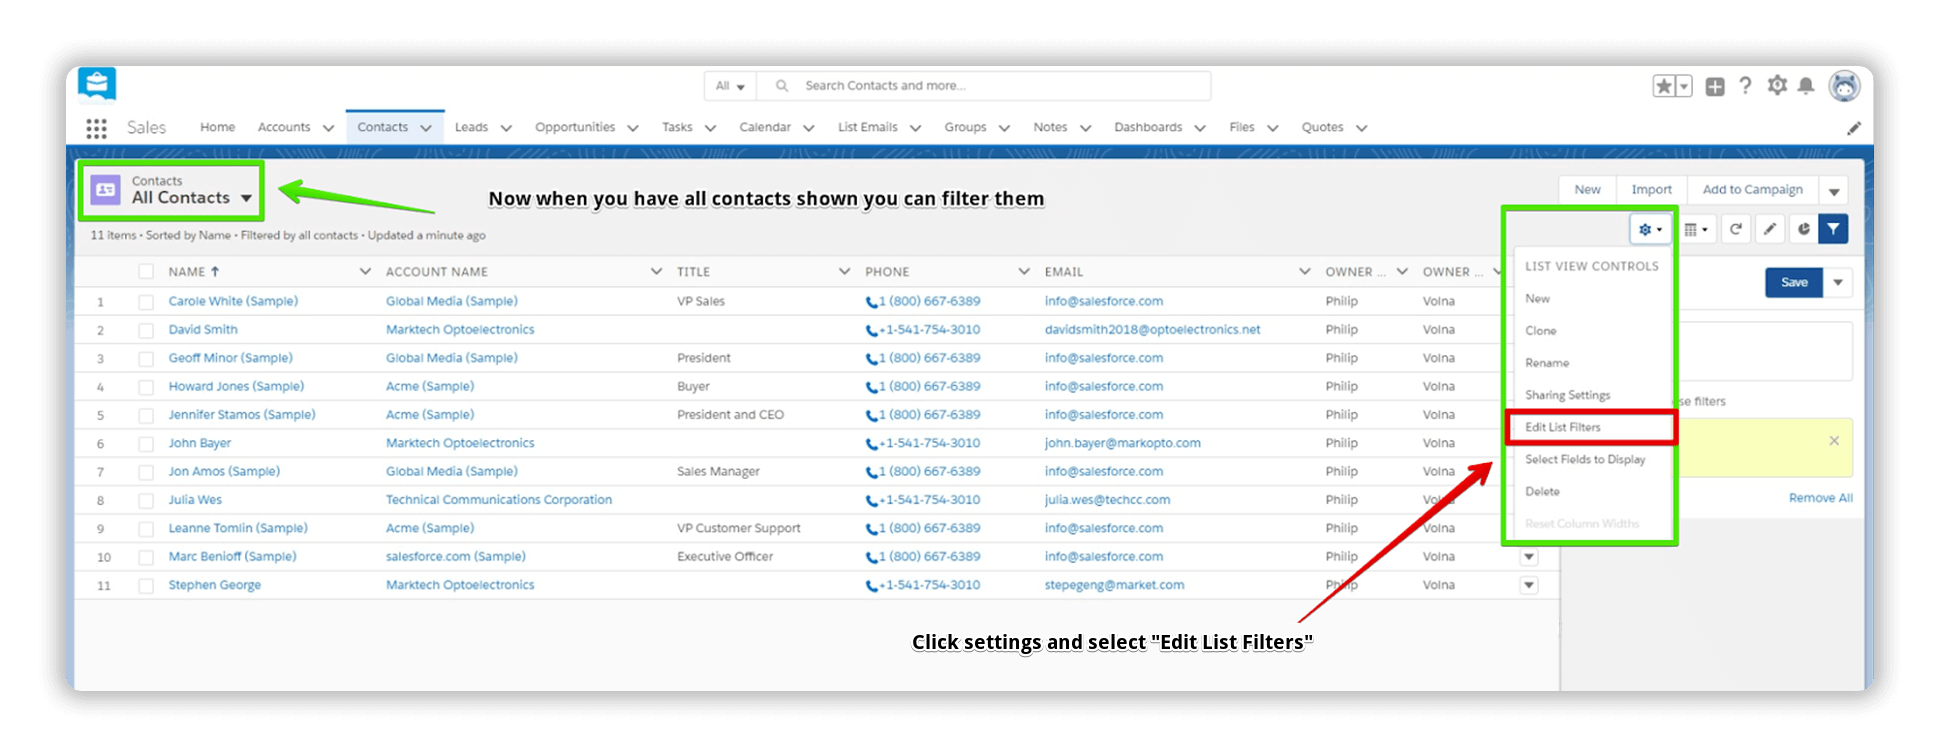Check the box for Geoff Minor row
1953x756 pixels.
146,358
